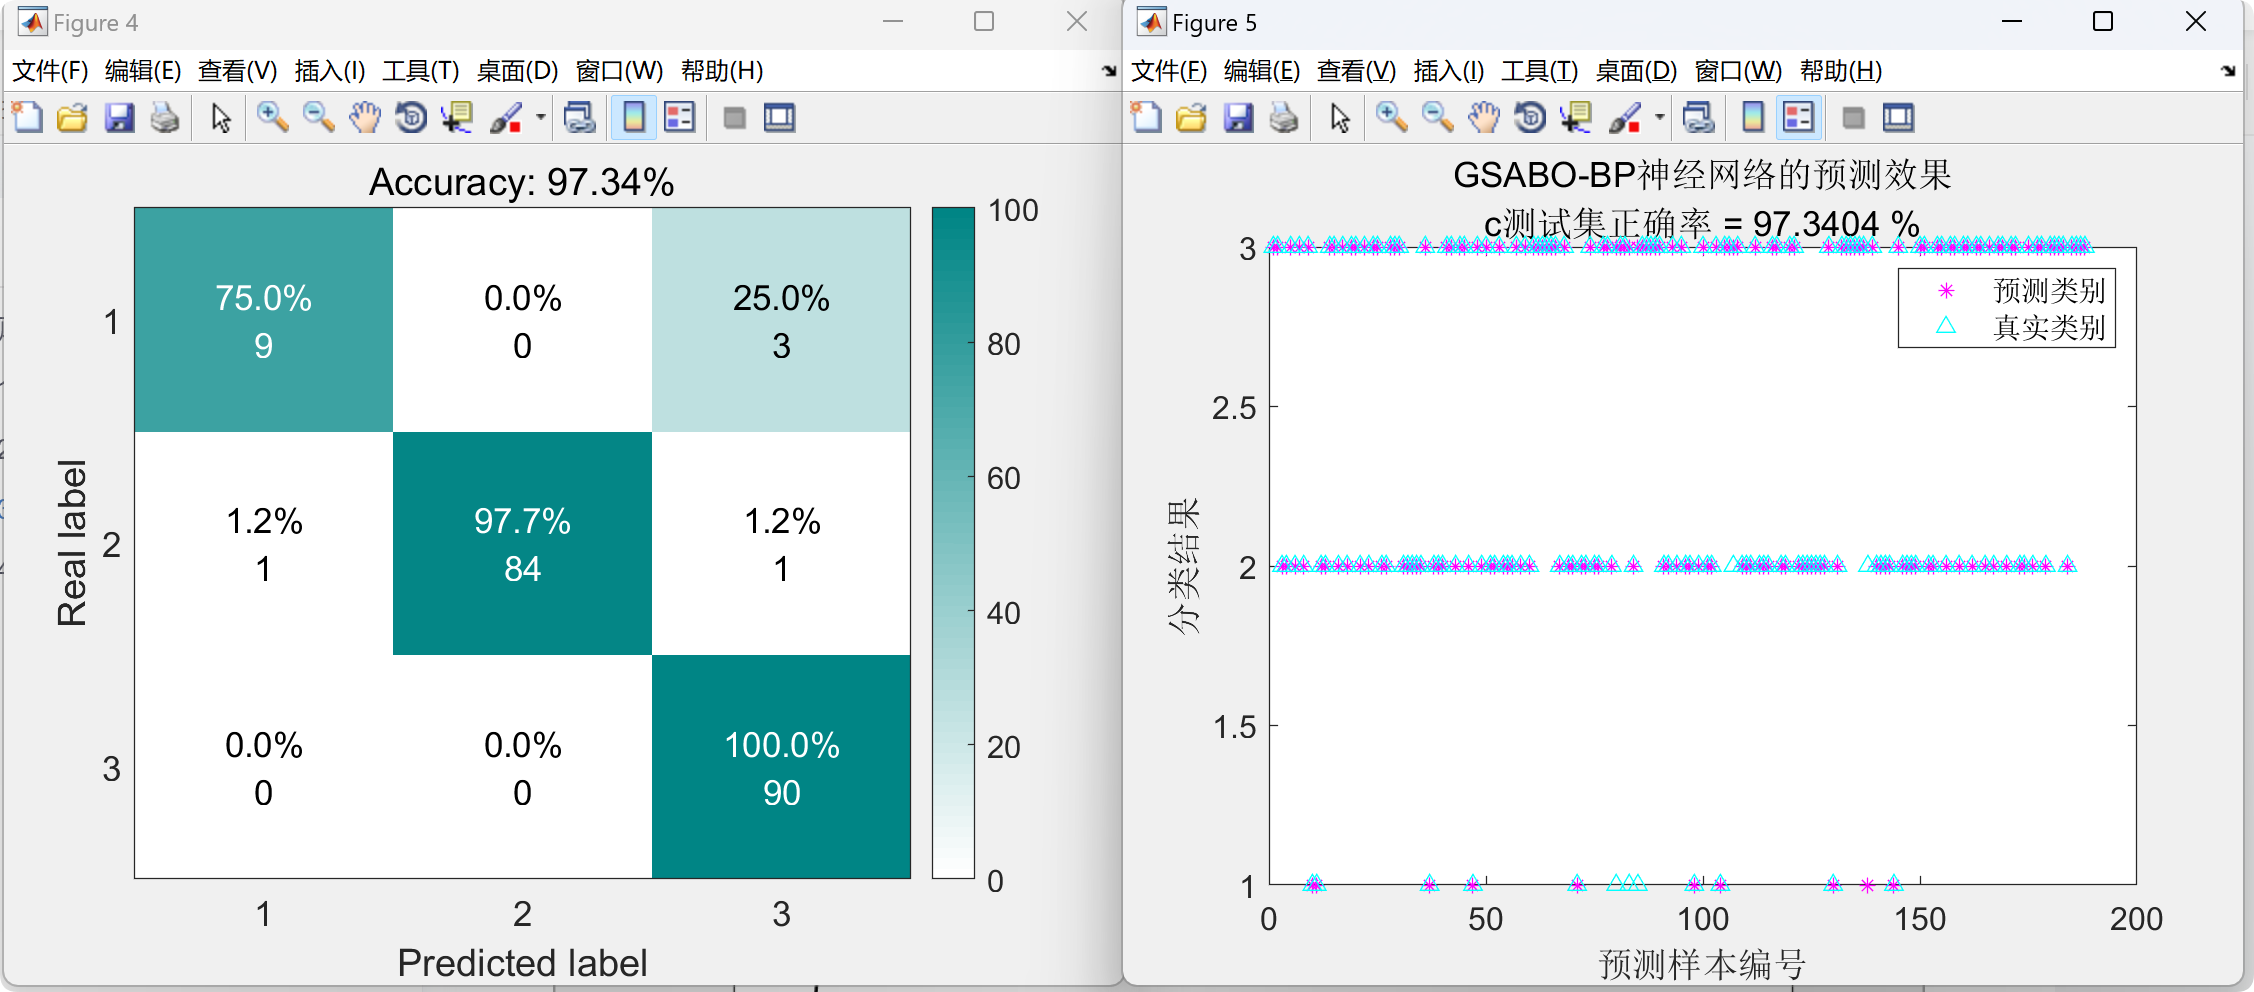Click New Figure icon in Figure 5
This screenshot has width=2254, height=992.
(x=1146, y=118)
